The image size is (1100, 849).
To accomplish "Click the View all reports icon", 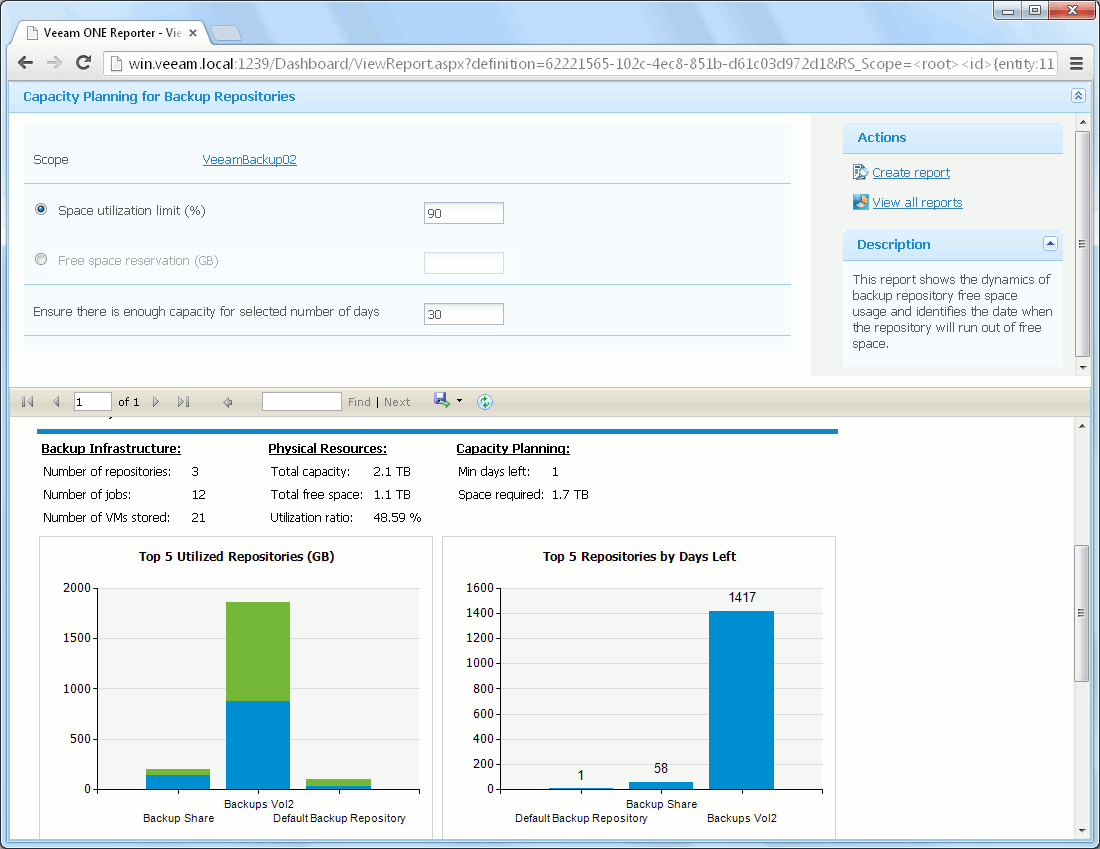I will click(860, 202).
